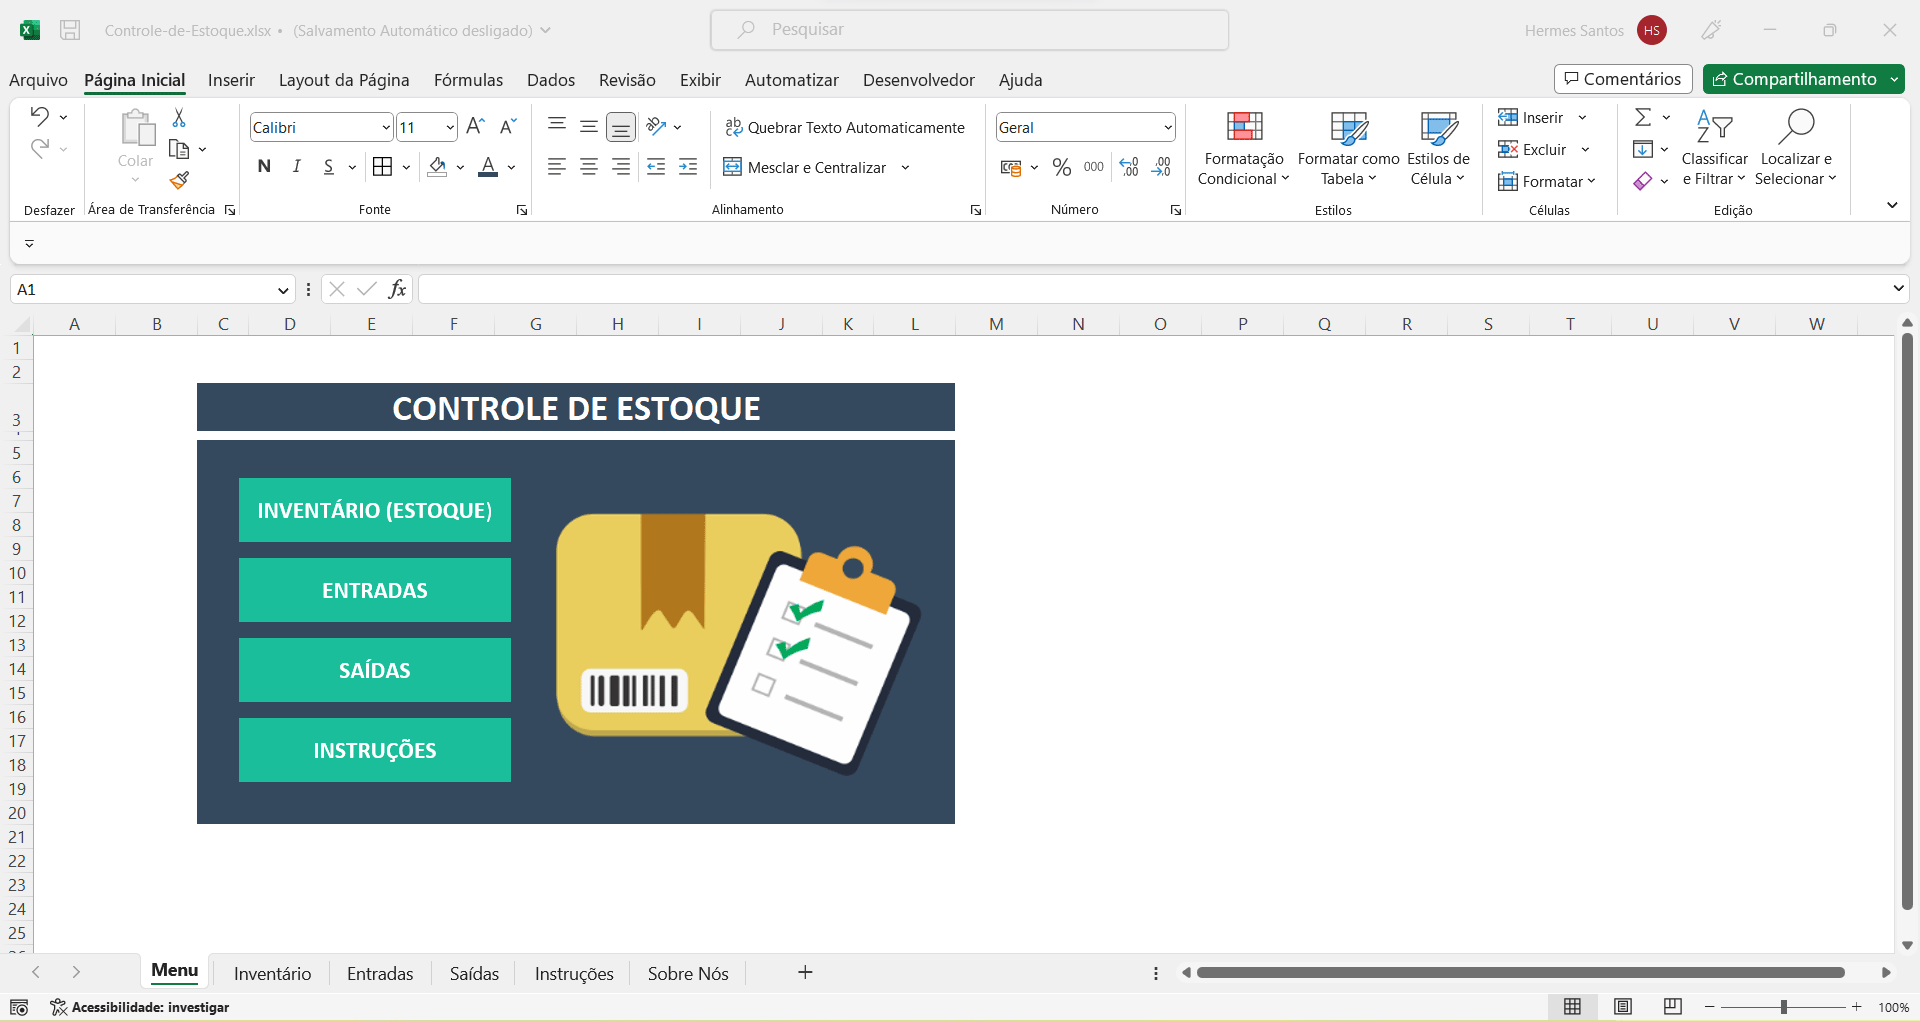
Task: Increase decimal places icon
Action: click(x=1129, y=167)
